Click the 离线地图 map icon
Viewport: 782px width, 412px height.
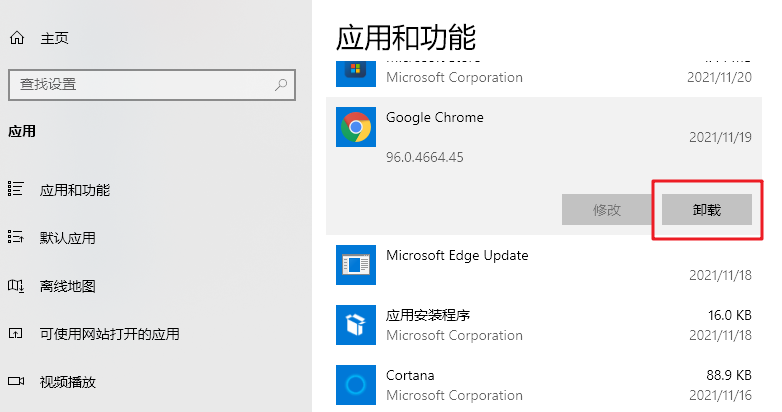pos(16,286)
